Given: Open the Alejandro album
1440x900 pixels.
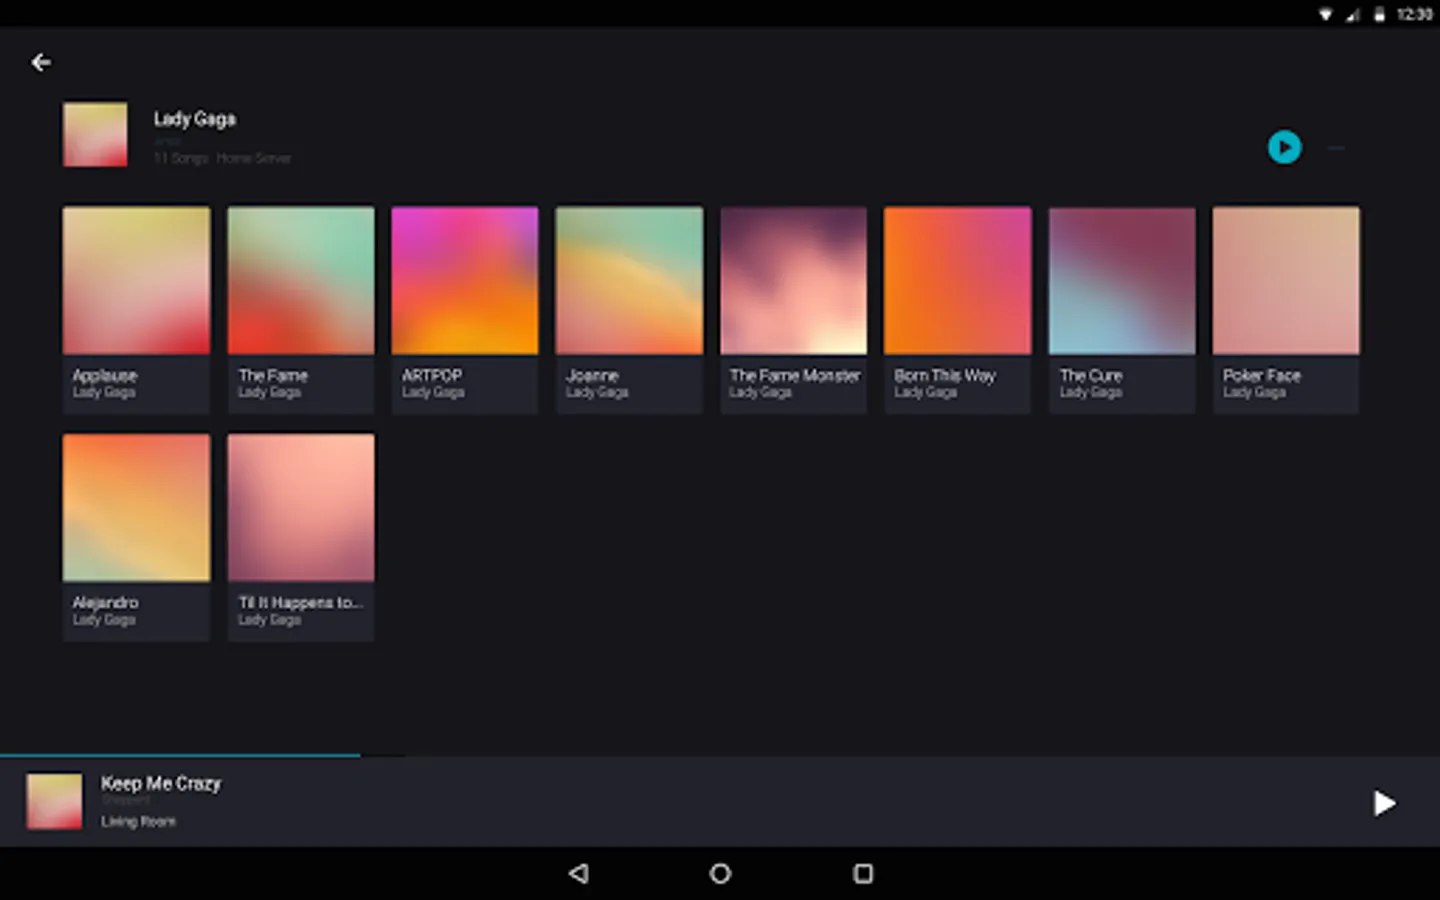Looking at the screenshot, I should pos(136,509).
